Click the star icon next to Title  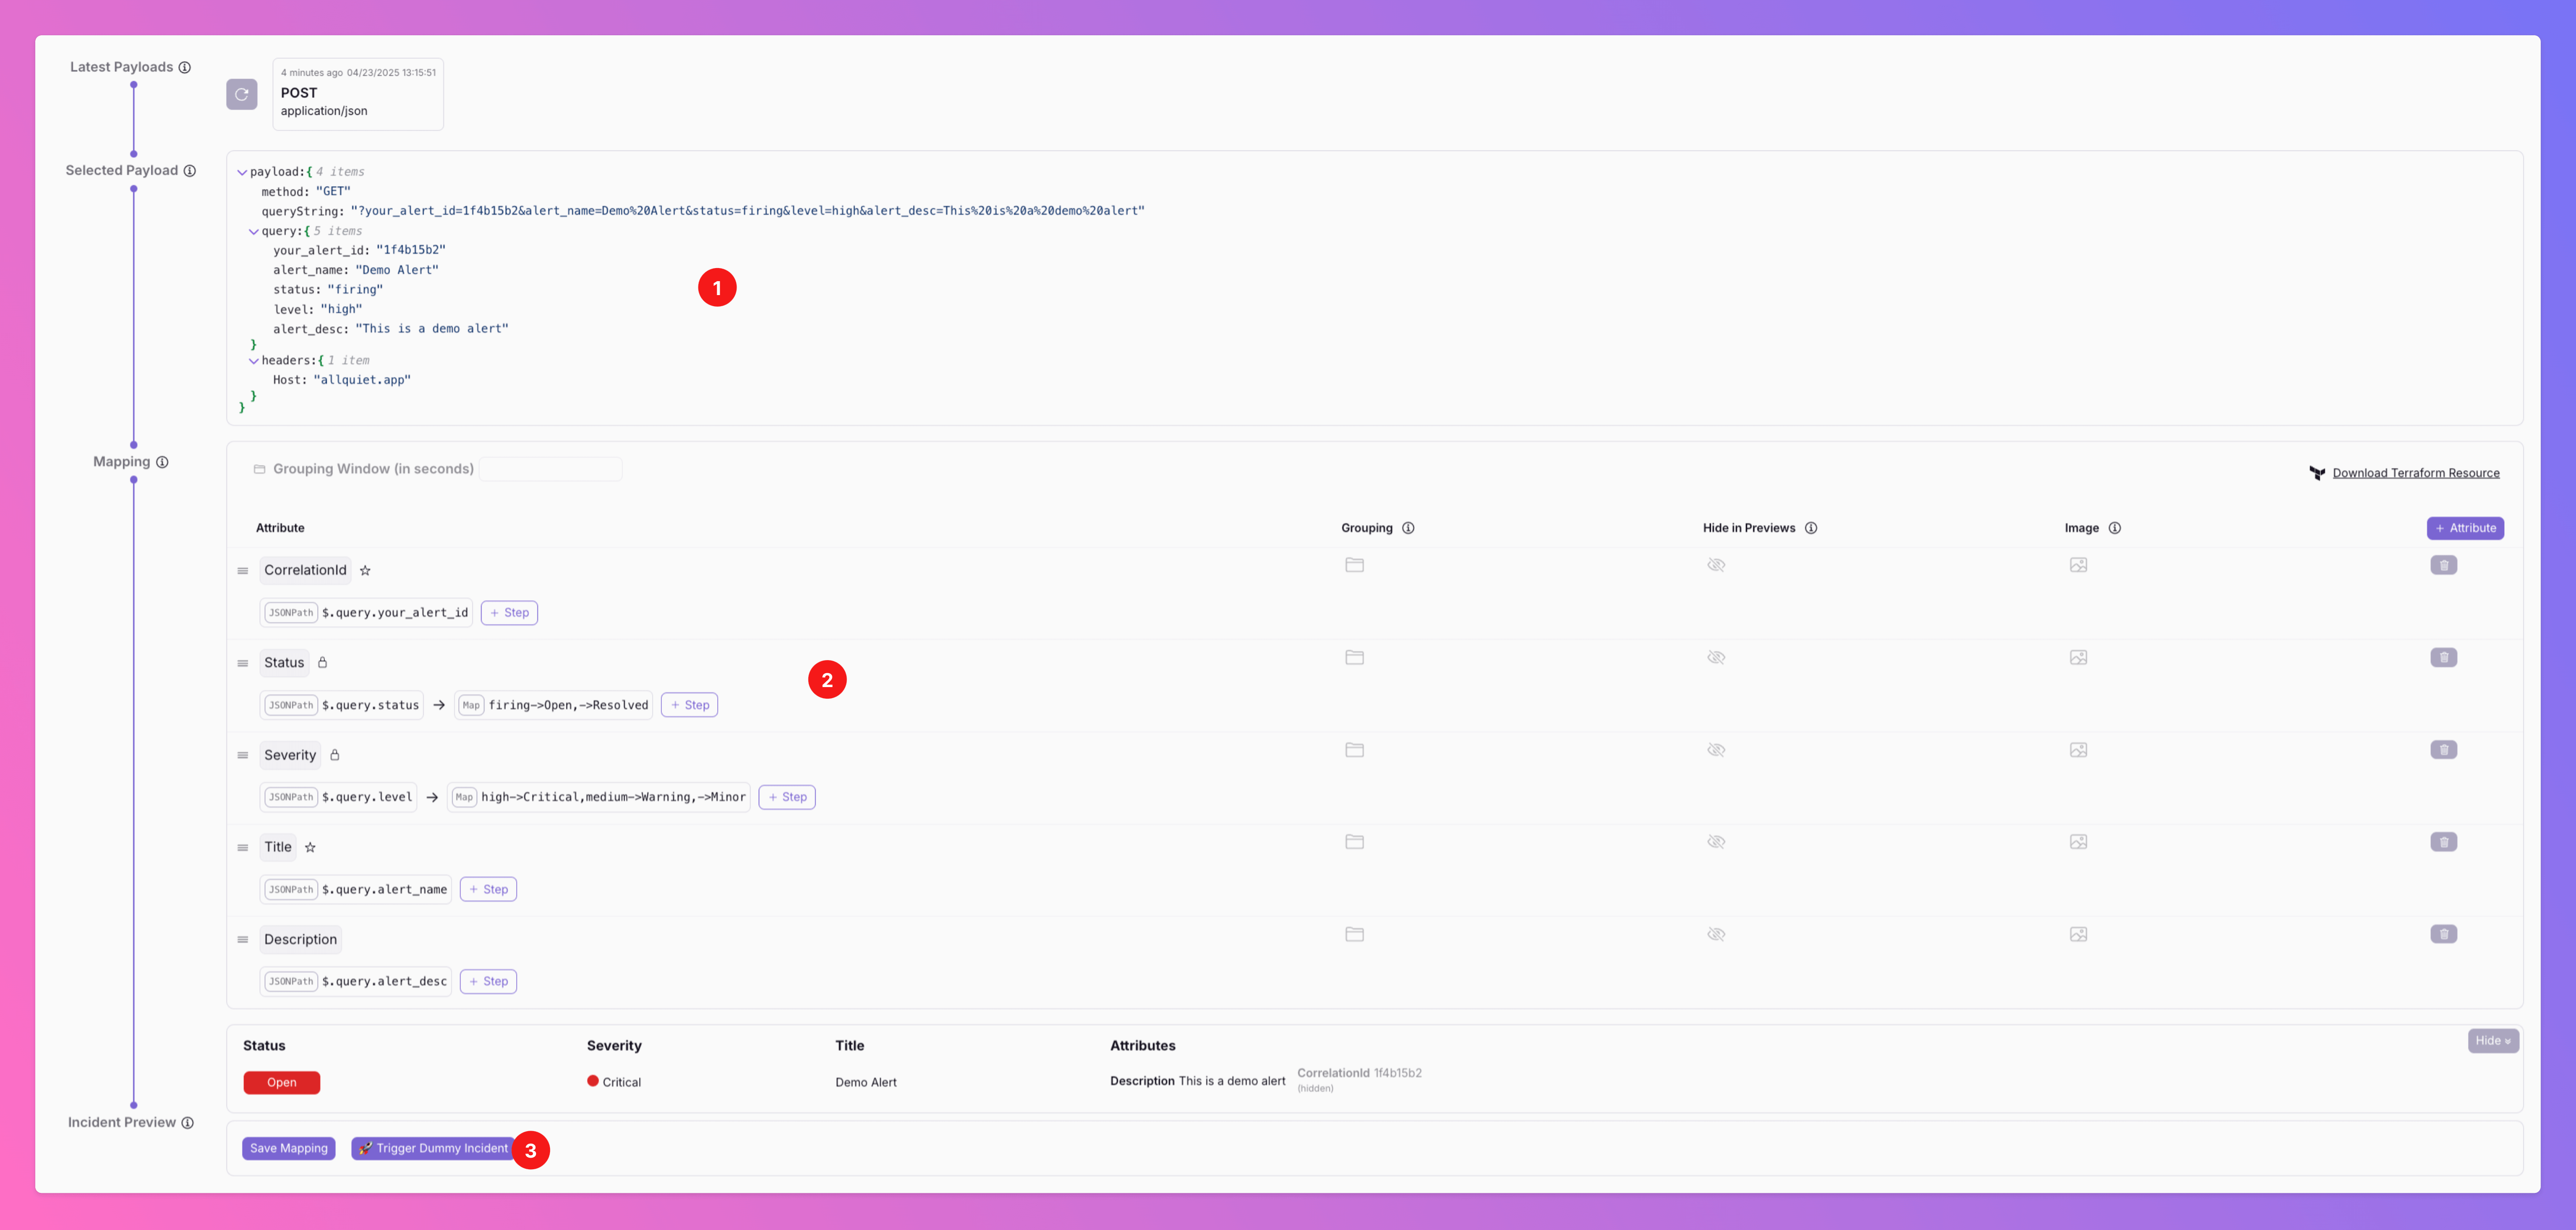click(x=310, y=847)
